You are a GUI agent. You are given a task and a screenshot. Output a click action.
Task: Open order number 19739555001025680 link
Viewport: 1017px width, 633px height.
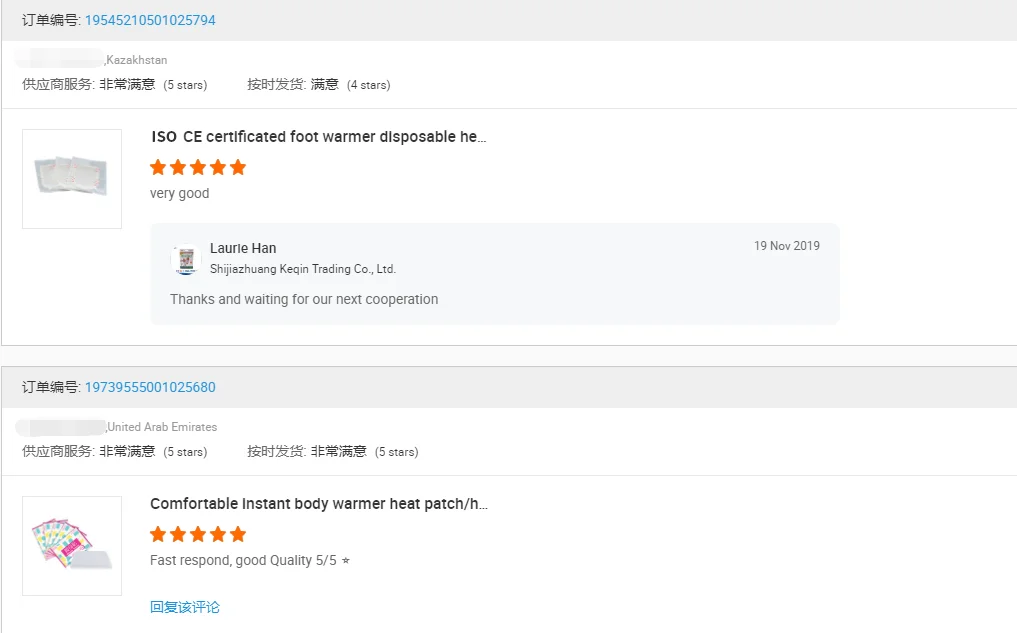pyautogui.click(x=150, y=387)
